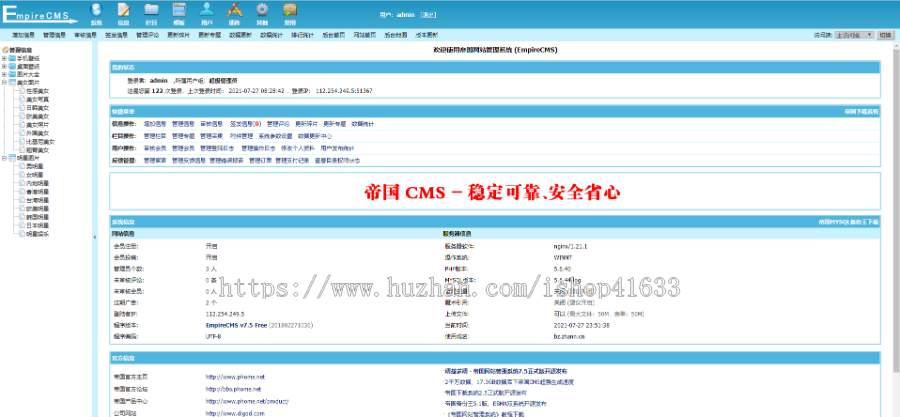Select 美女写真 in the sidebar tree

[38, 99]
